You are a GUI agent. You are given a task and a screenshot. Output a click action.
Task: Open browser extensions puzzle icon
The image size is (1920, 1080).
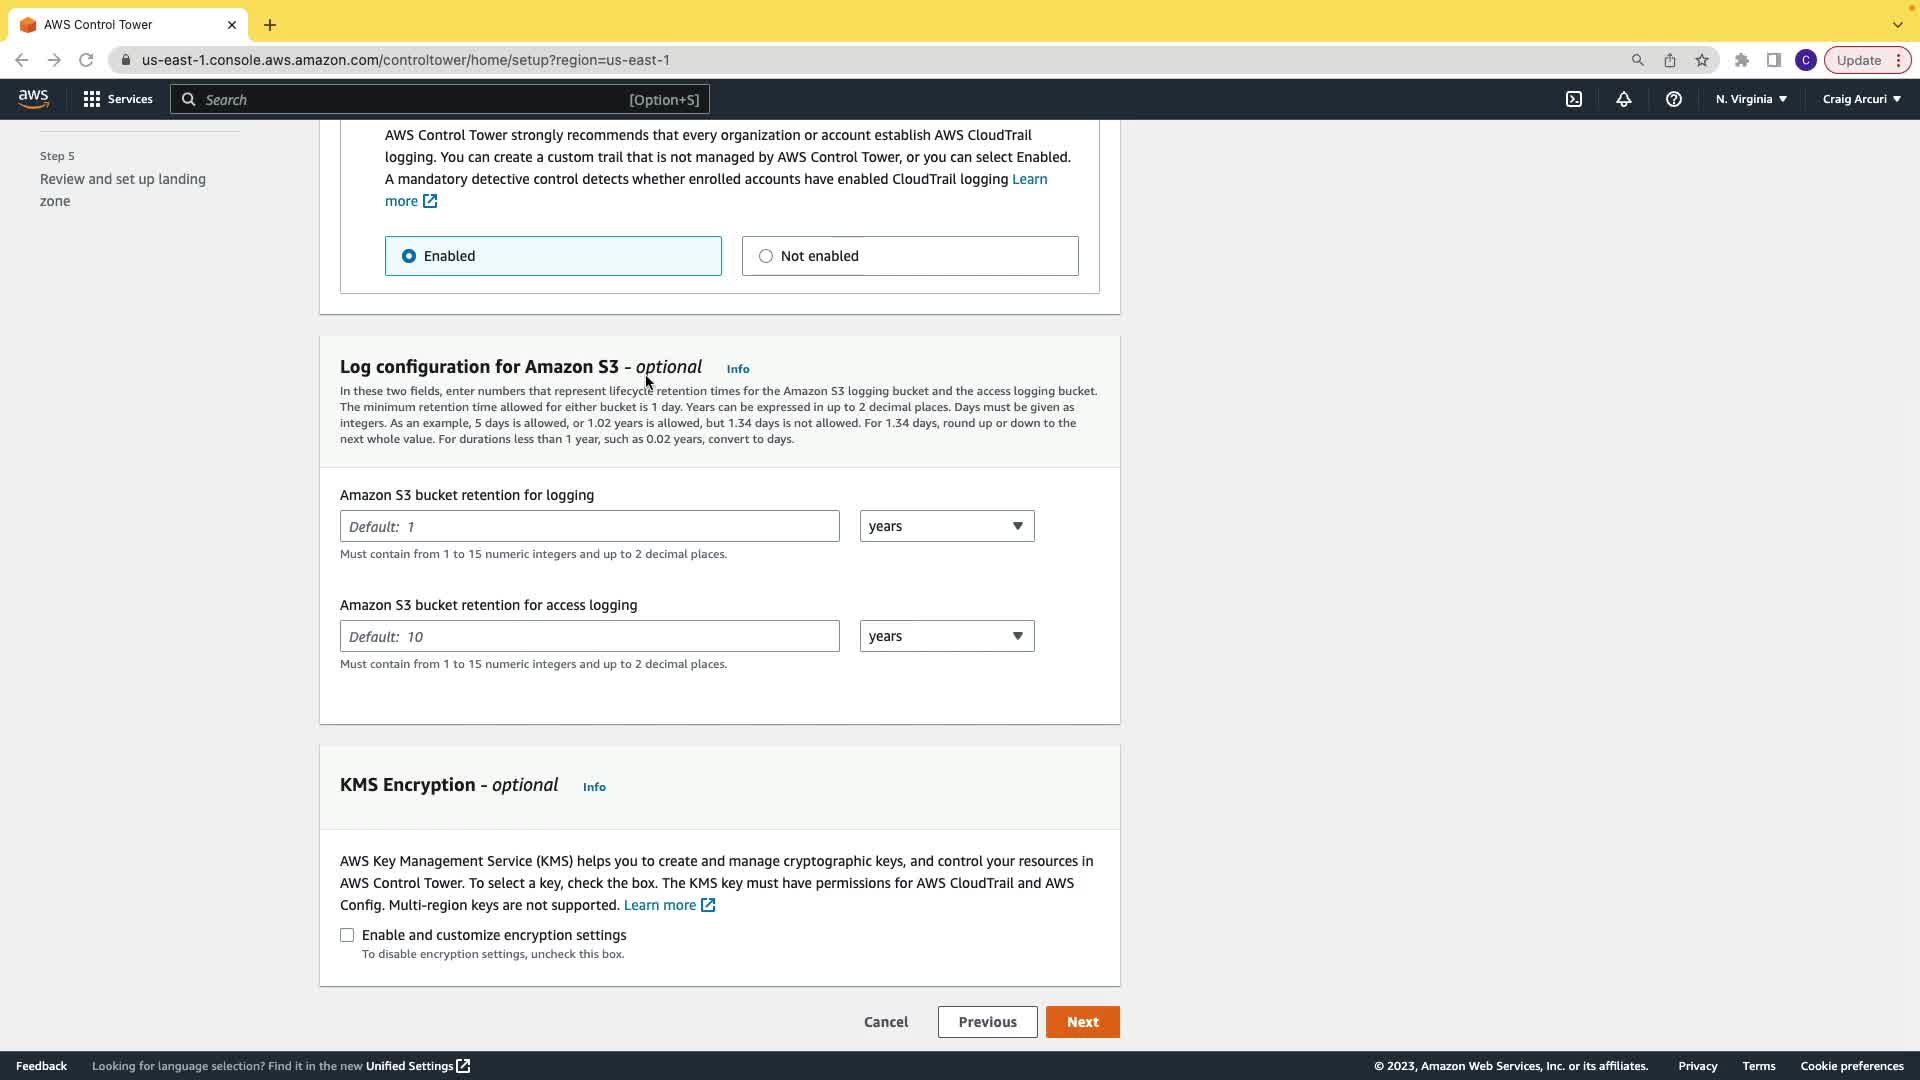[1742, 60]
